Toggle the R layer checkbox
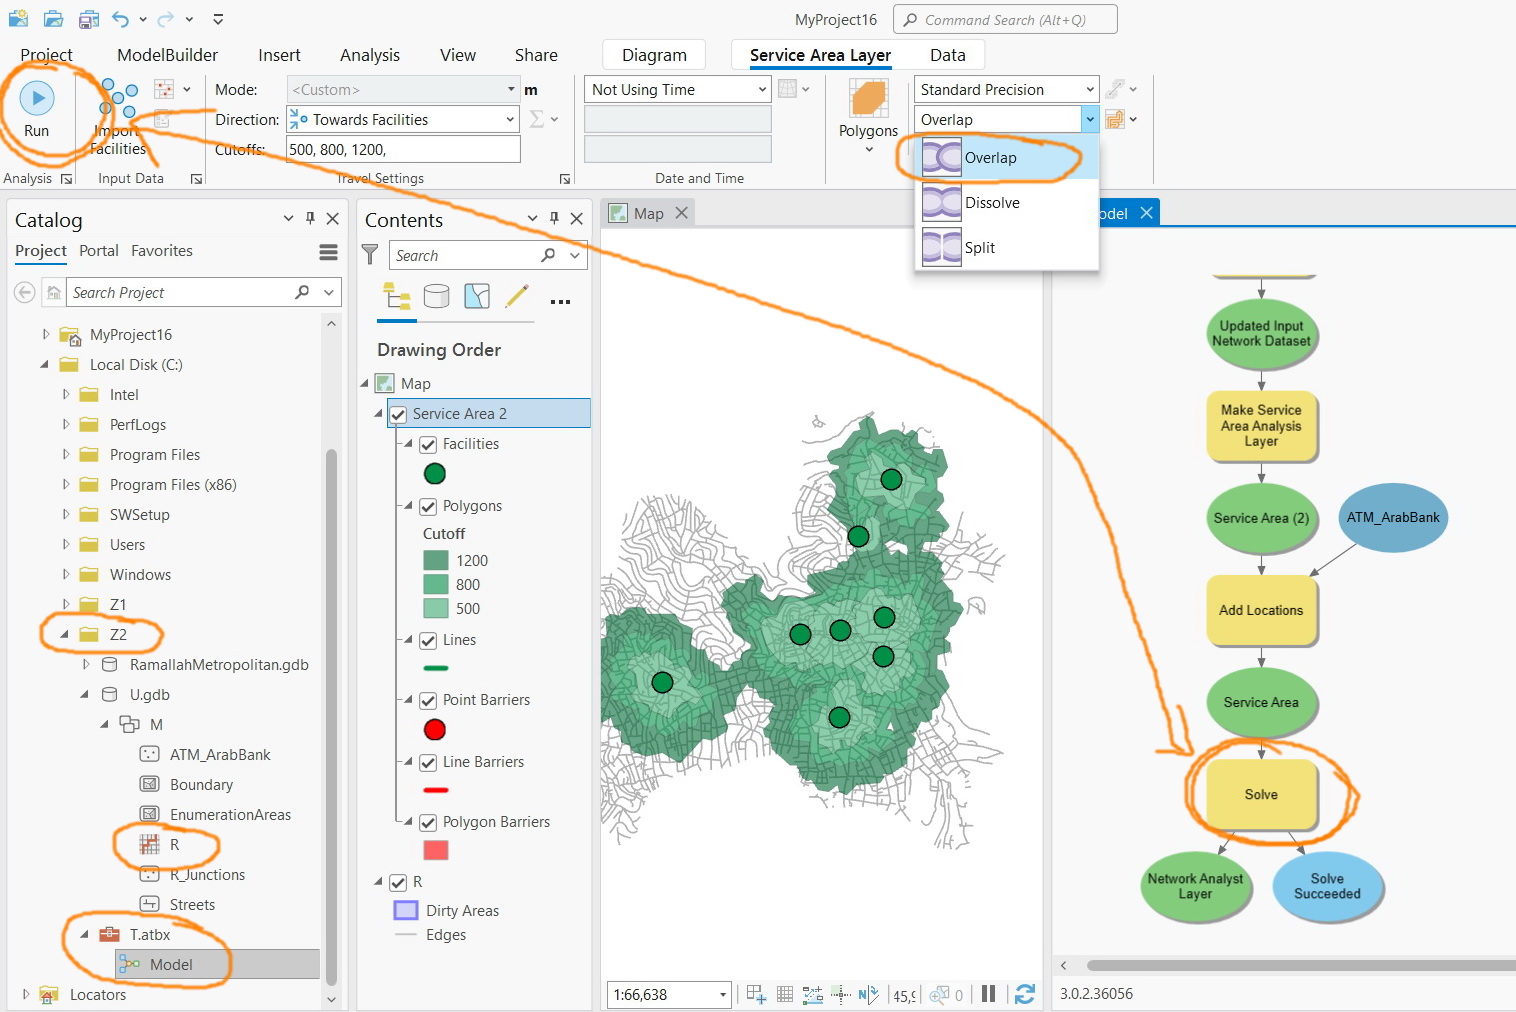Image resolution: width=1516 pixels, height=1012 pixels. click(398, 882)
